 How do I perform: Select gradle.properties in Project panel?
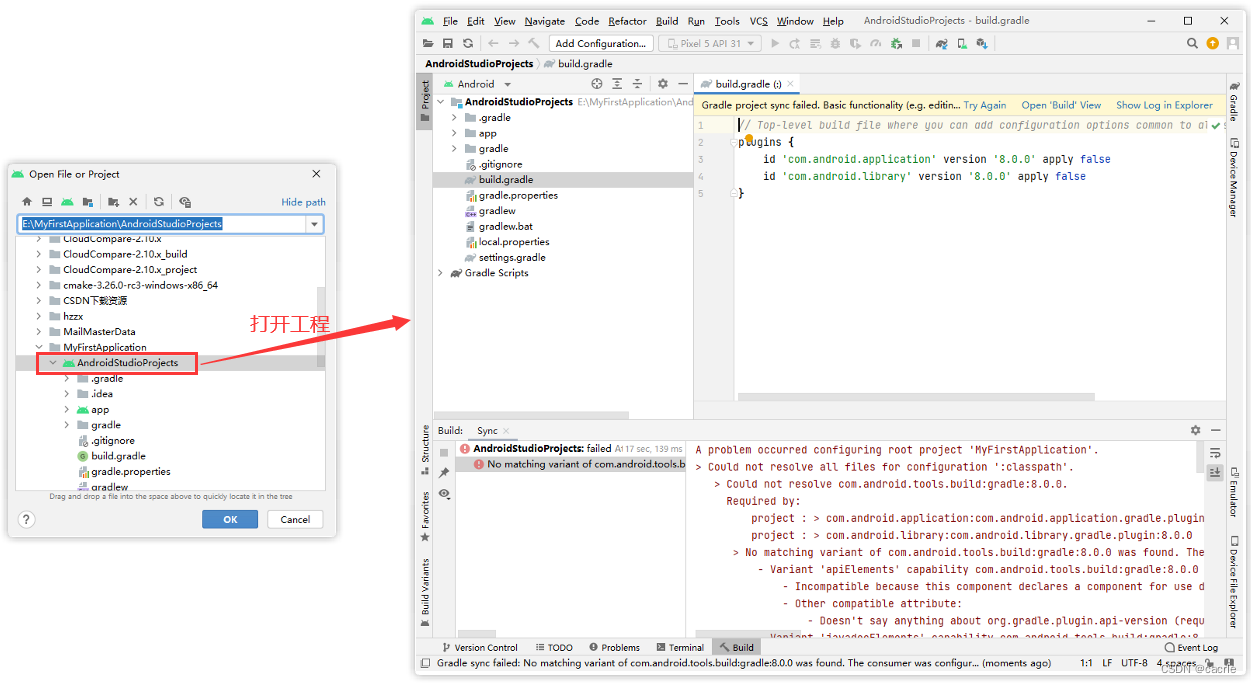pos(518,195)
